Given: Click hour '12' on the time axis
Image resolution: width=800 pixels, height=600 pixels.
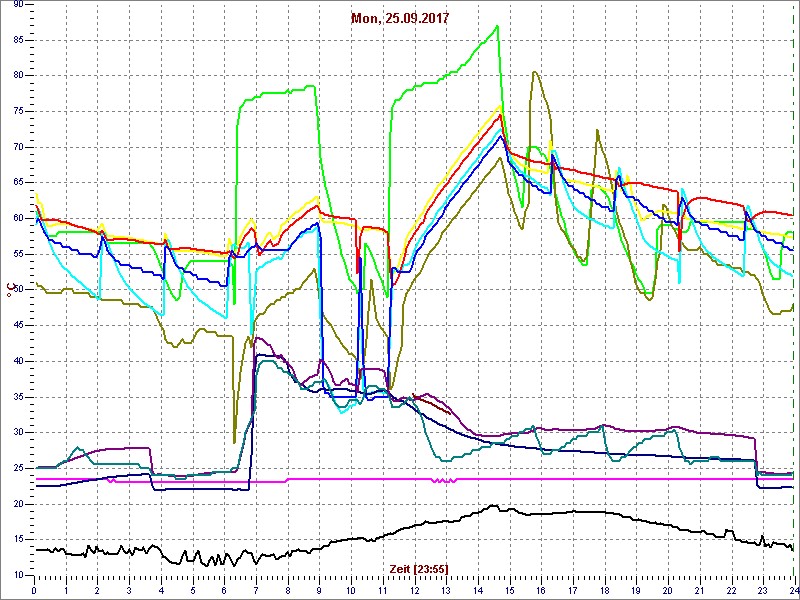Looking at the screenshot, I should 414,590.
